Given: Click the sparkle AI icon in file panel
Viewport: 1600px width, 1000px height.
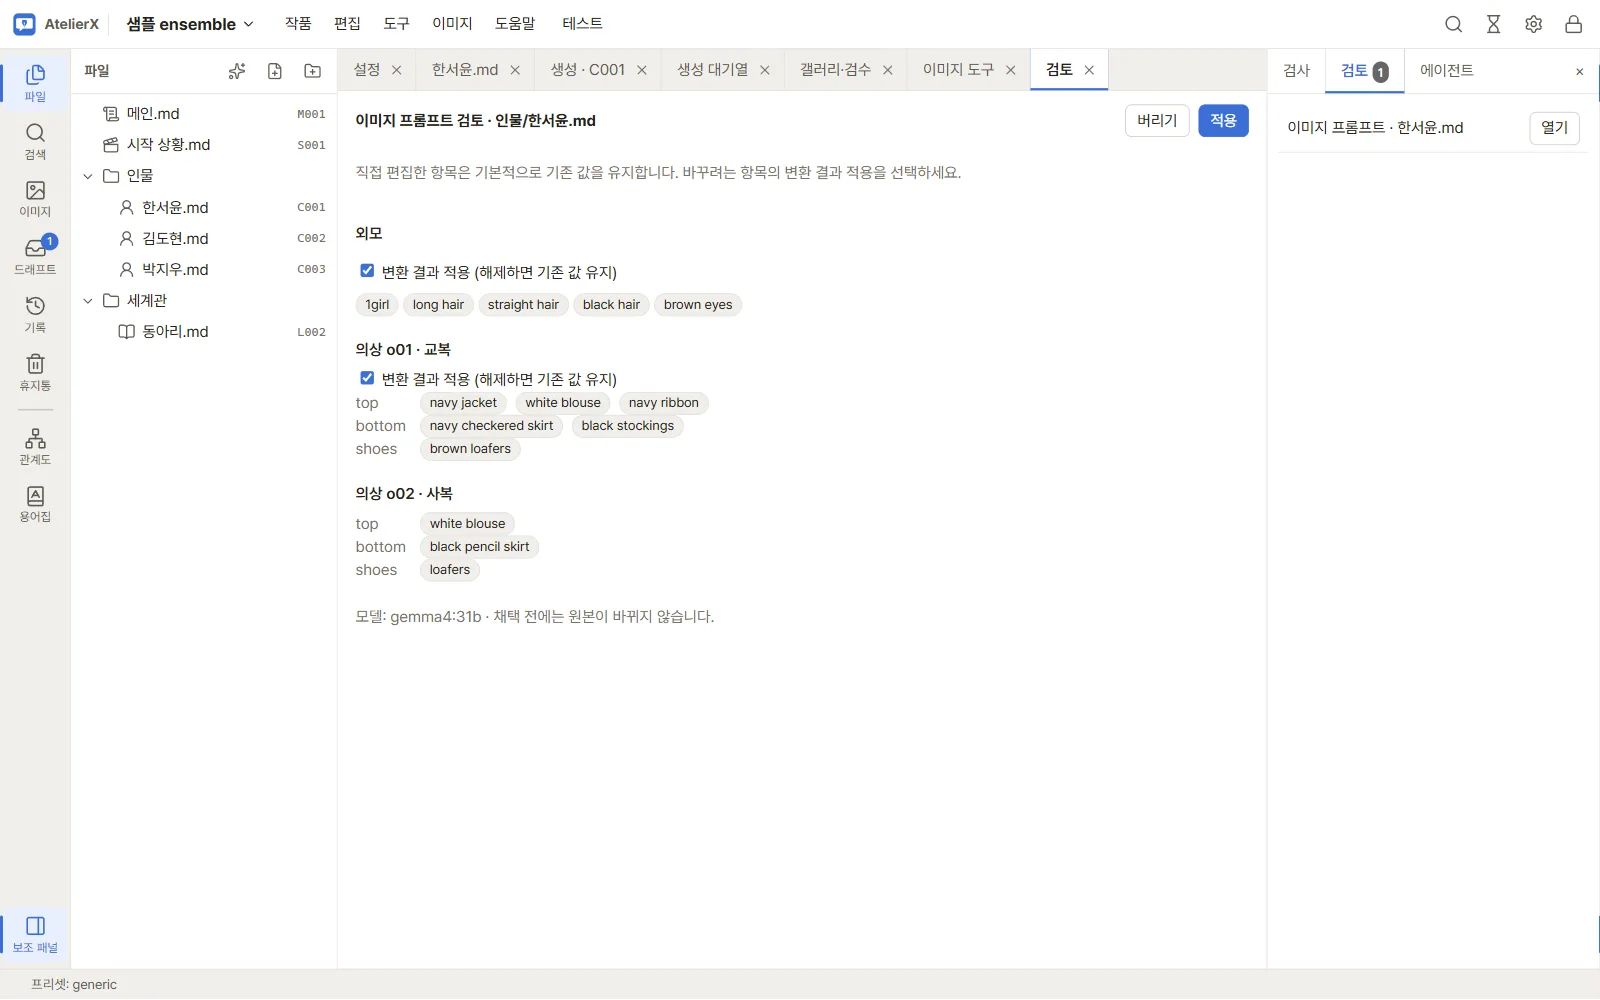Looking at the screenshot, I should [x=237, y=71].
